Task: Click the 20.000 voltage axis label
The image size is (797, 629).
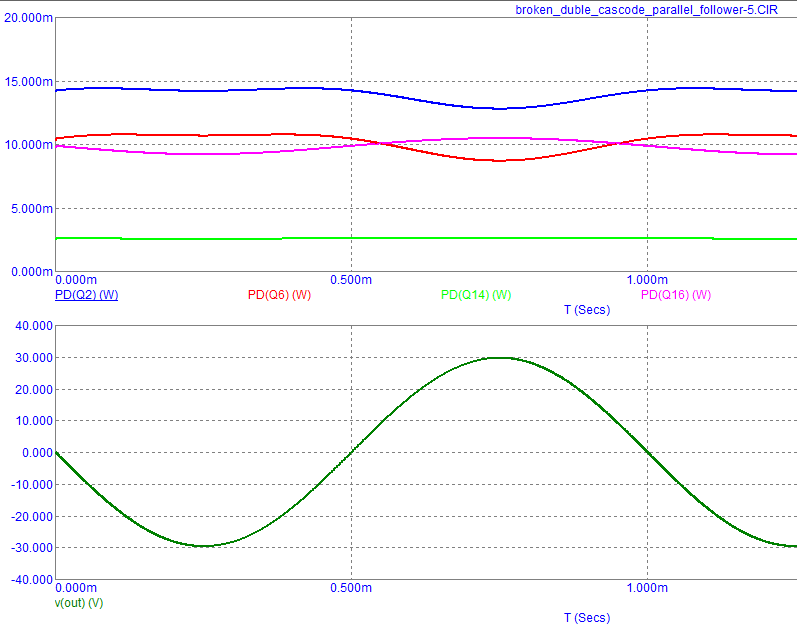Action: (x=34, y=390)
